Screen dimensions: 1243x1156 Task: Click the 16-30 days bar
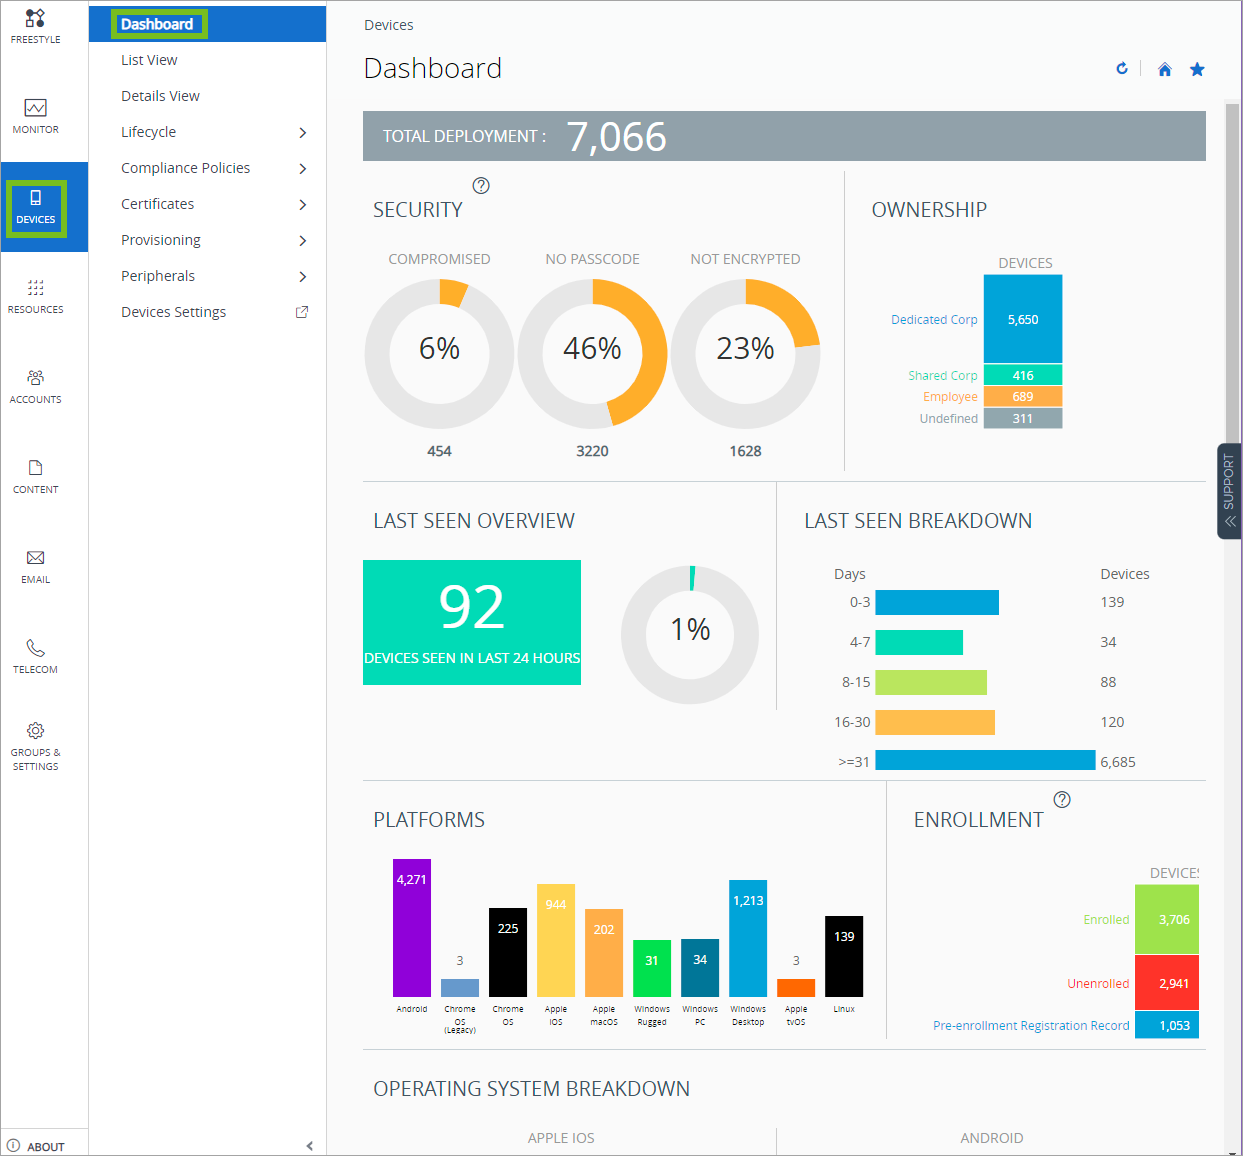click(x=935, y=722)
